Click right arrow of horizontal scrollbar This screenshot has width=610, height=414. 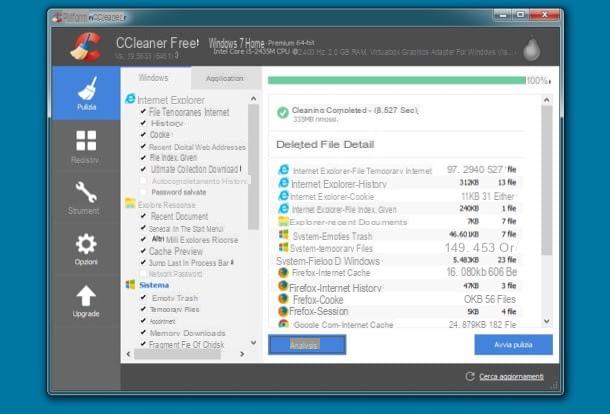pyautogui.click(x=242, y=354)
